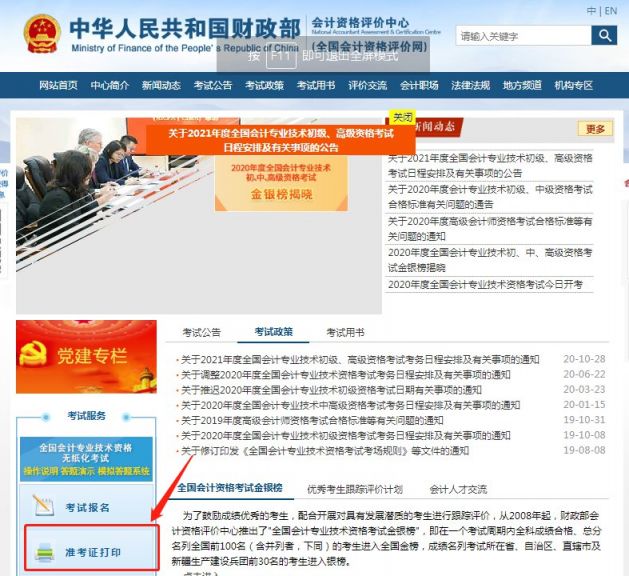Open 考试公告 in the blue navigation bar

[213, 85]
